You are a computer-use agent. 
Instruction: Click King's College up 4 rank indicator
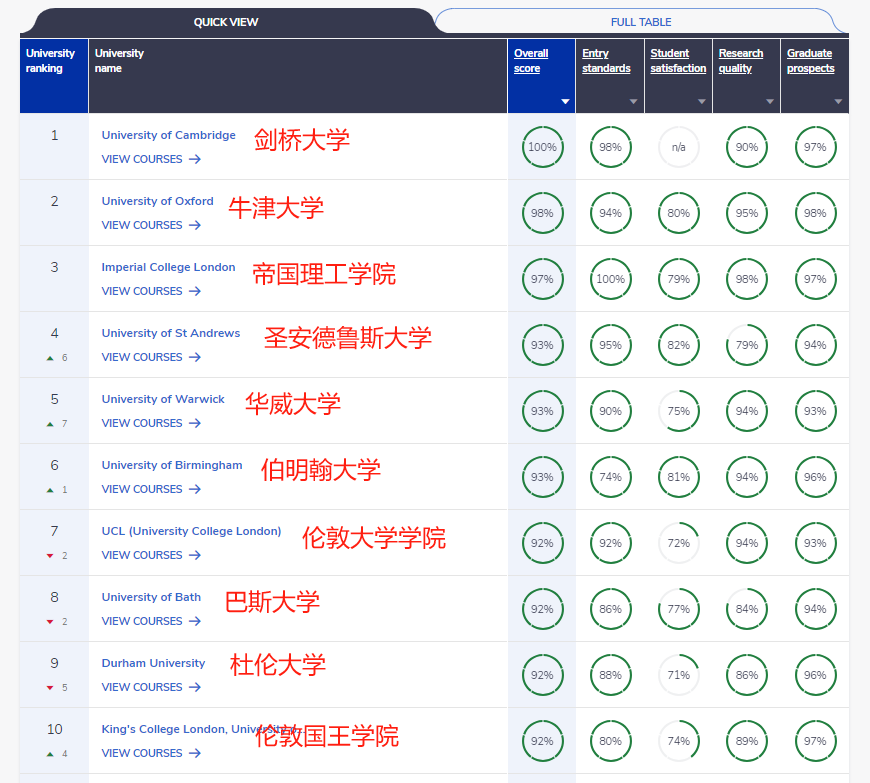coord(57,754)
